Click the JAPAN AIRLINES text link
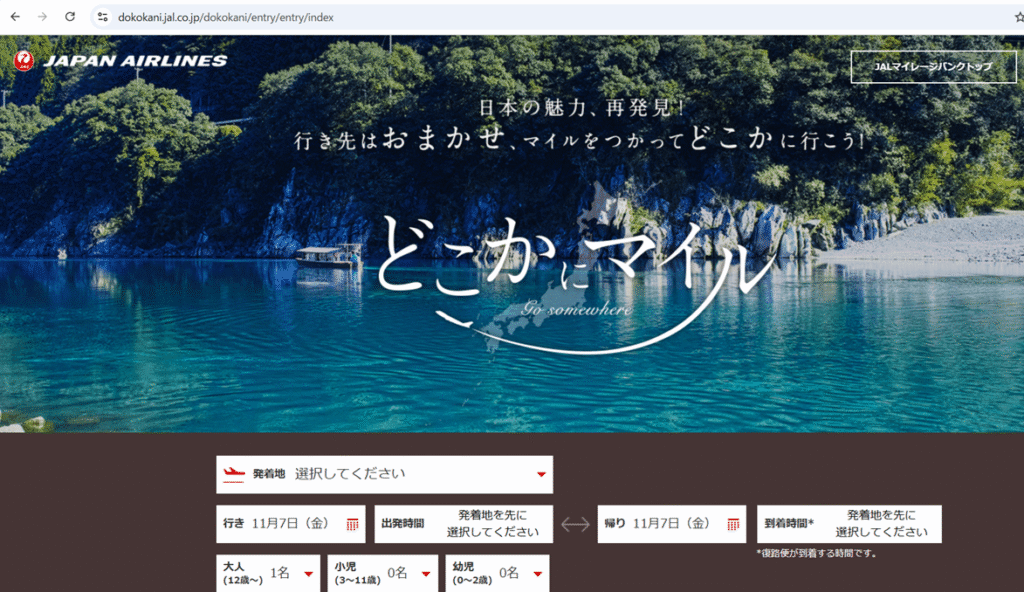The width and height of the screenshot is (1024, 592). (x=135, y=61)
